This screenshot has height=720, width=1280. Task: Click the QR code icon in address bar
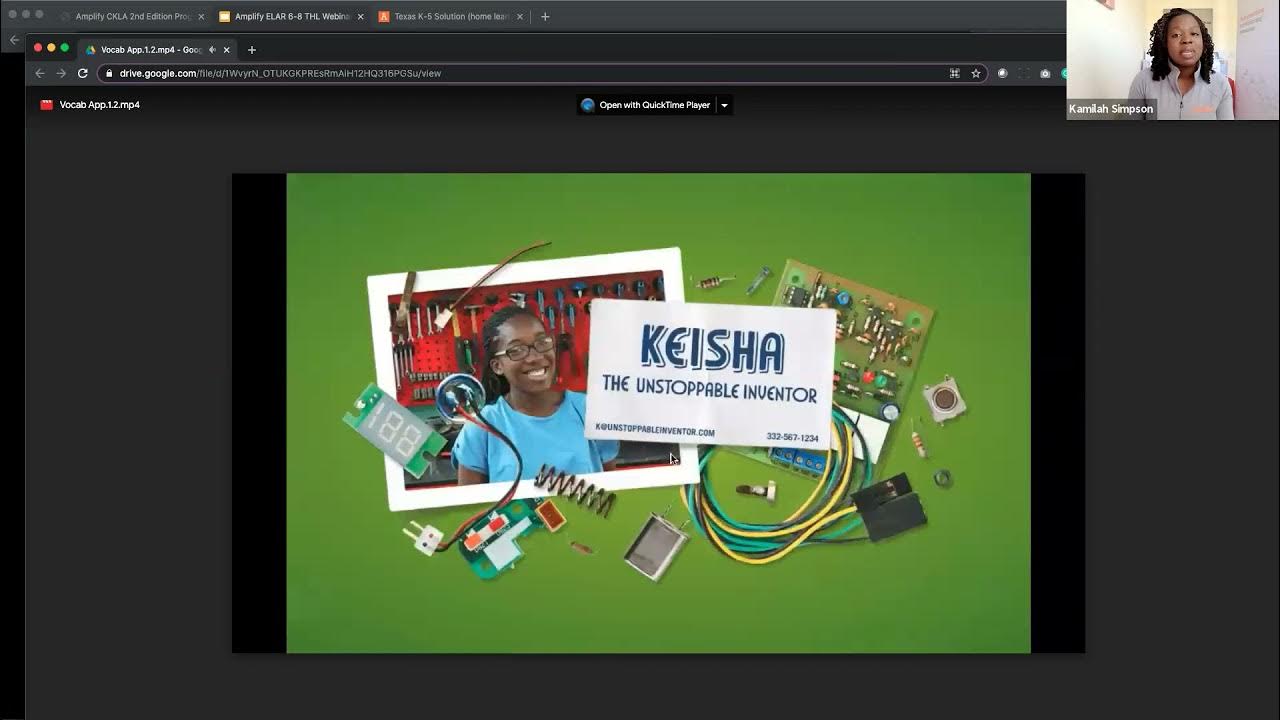[955, 73]
